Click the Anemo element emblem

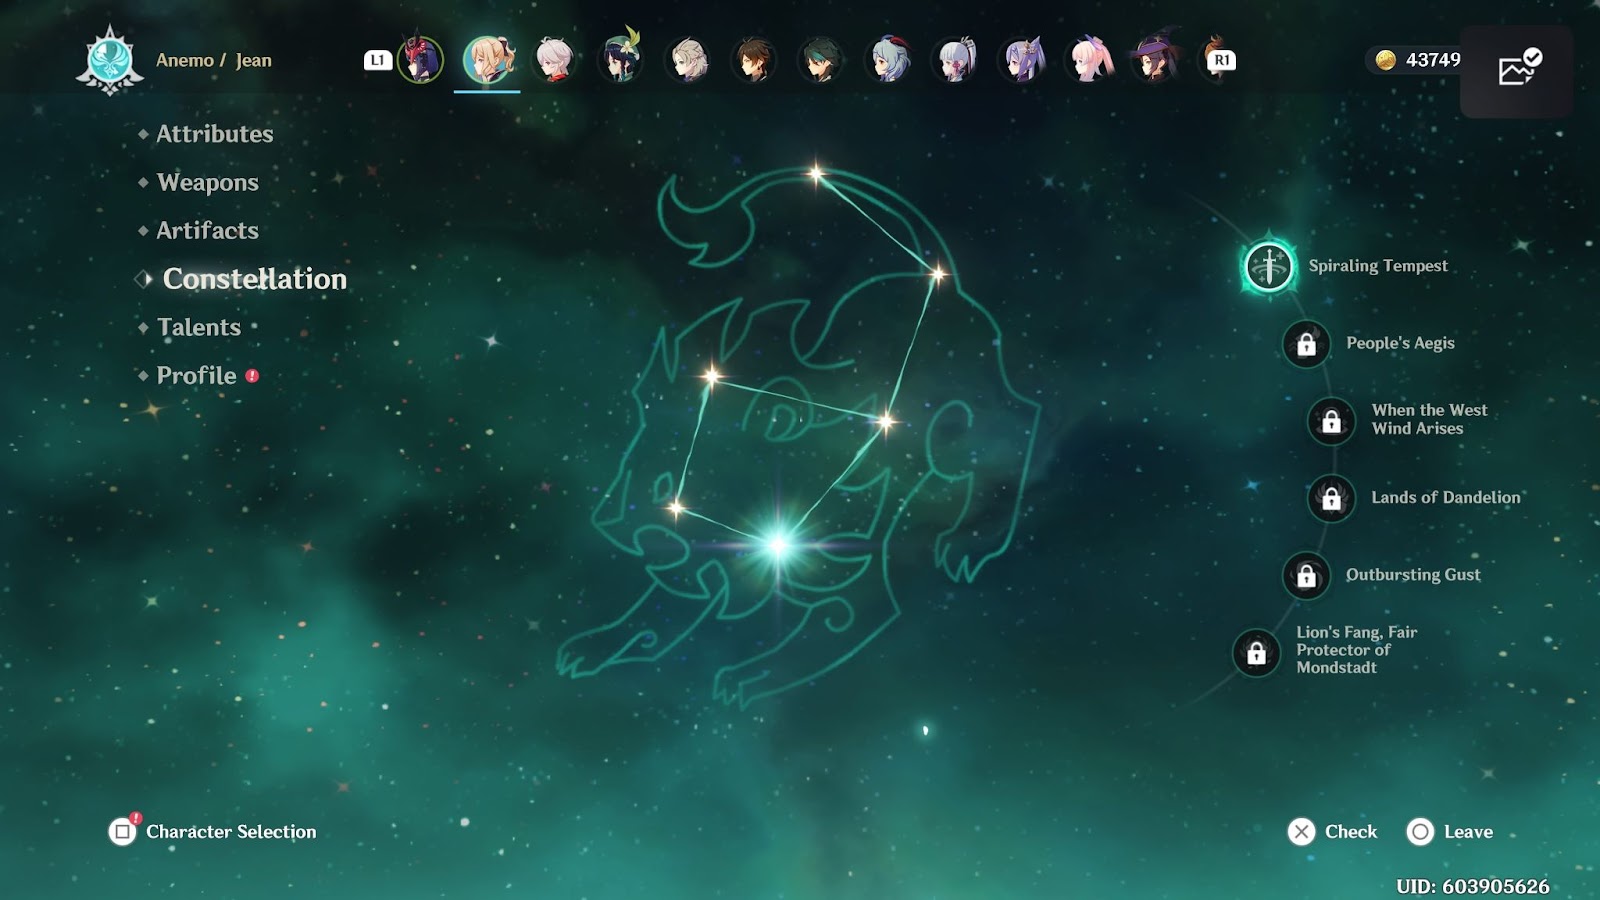point(110,60)
